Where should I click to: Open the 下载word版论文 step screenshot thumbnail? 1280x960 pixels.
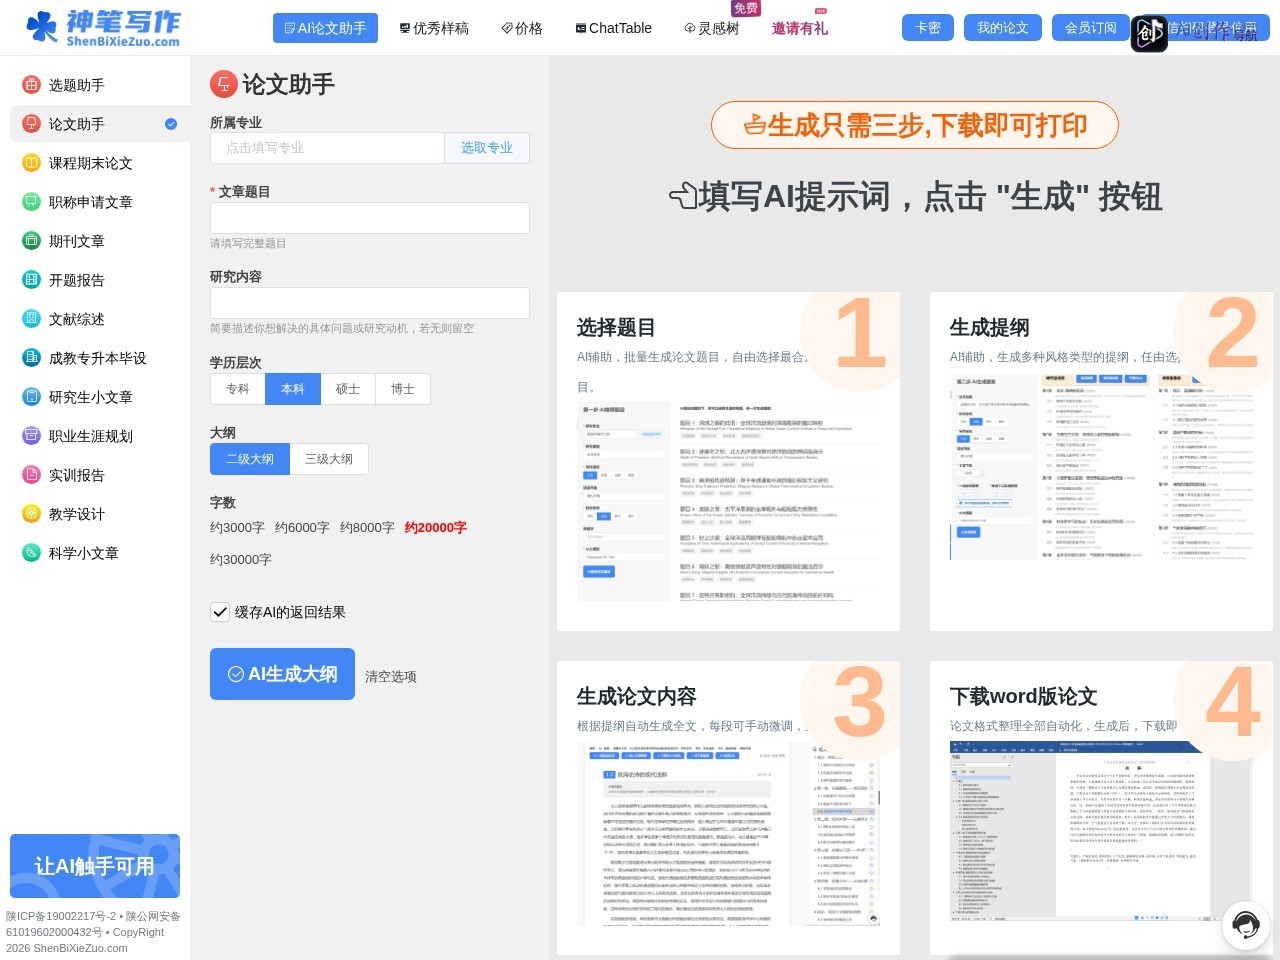click(x=1101, y=832)
